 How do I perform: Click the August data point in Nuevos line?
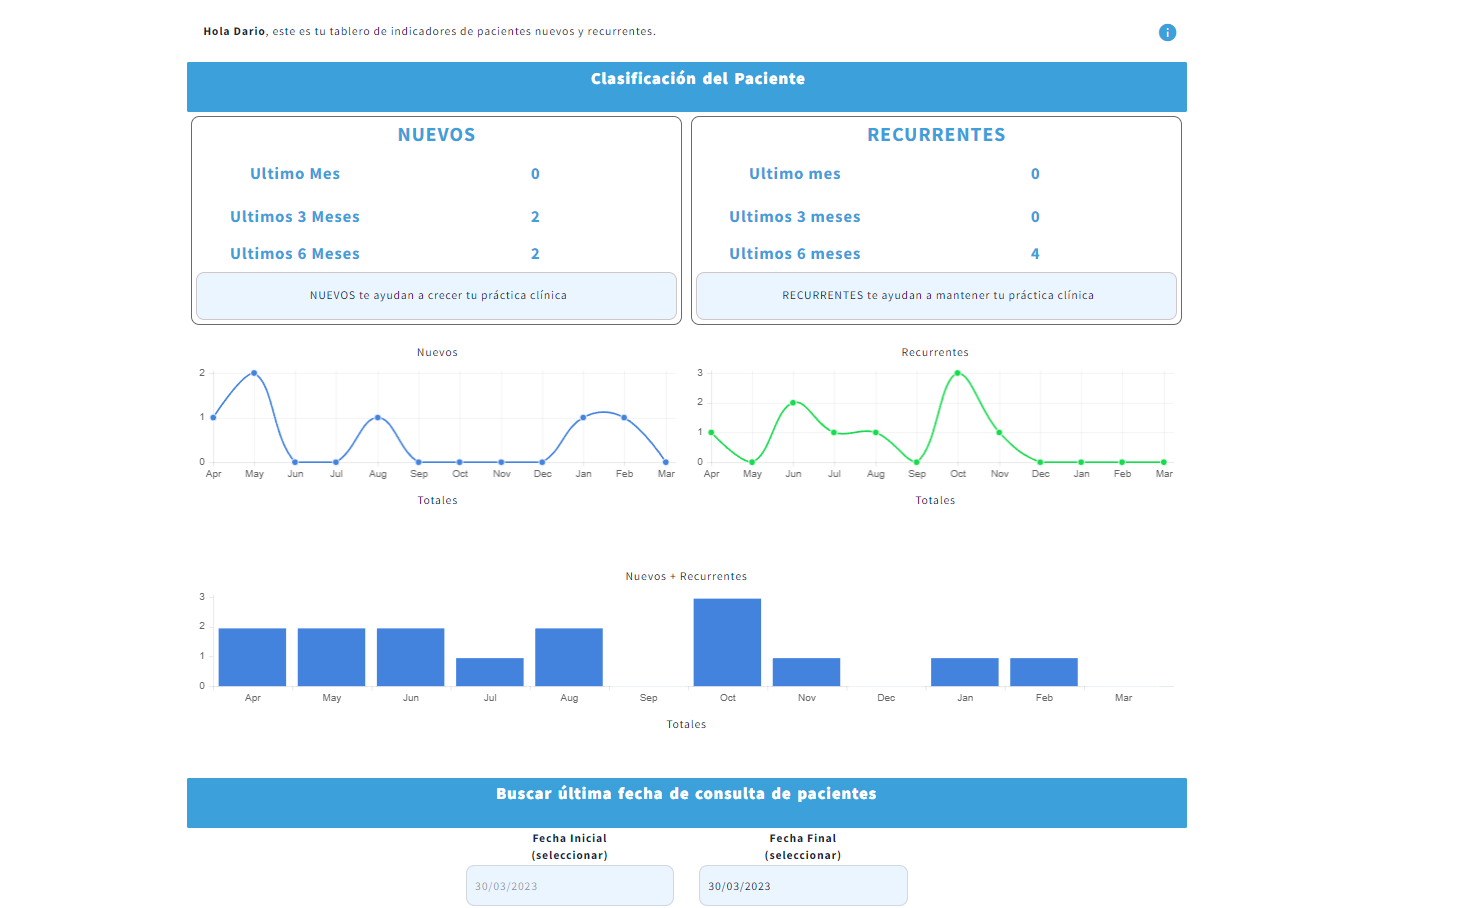tap(378, 417)
